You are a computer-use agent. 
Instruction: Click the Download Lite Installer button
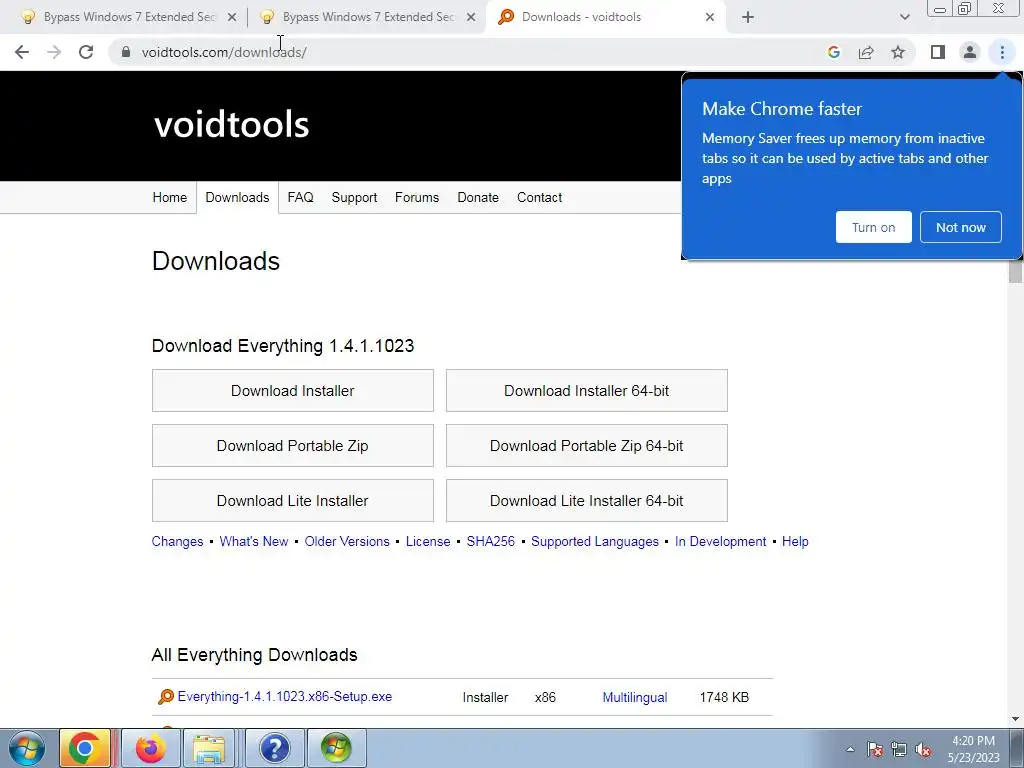pos(293,501)
